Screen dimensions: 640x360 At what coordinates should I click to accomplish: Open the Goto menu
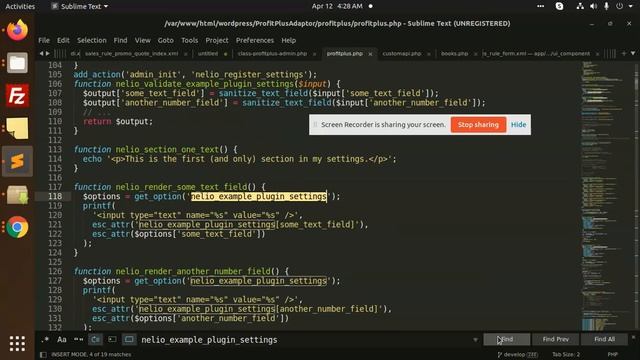click(166, 40)
